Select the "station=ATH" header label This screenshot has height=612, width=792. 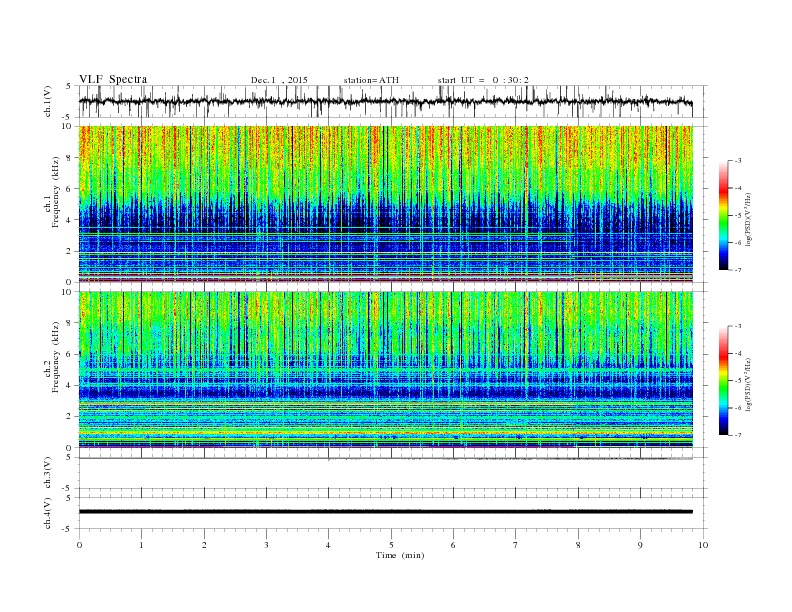pyautogui.click(x=371, y=80)
